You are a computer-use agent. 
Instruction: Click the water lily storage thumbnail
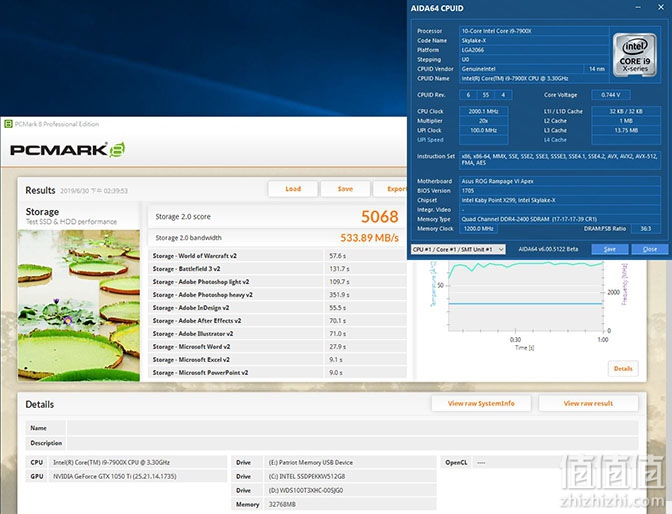79,305
